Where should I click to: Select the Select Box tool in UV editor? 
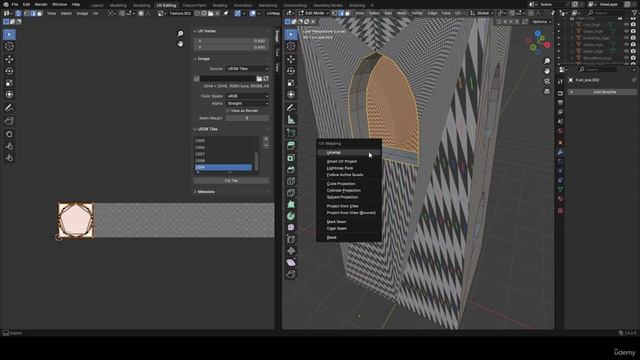(9, 35)
